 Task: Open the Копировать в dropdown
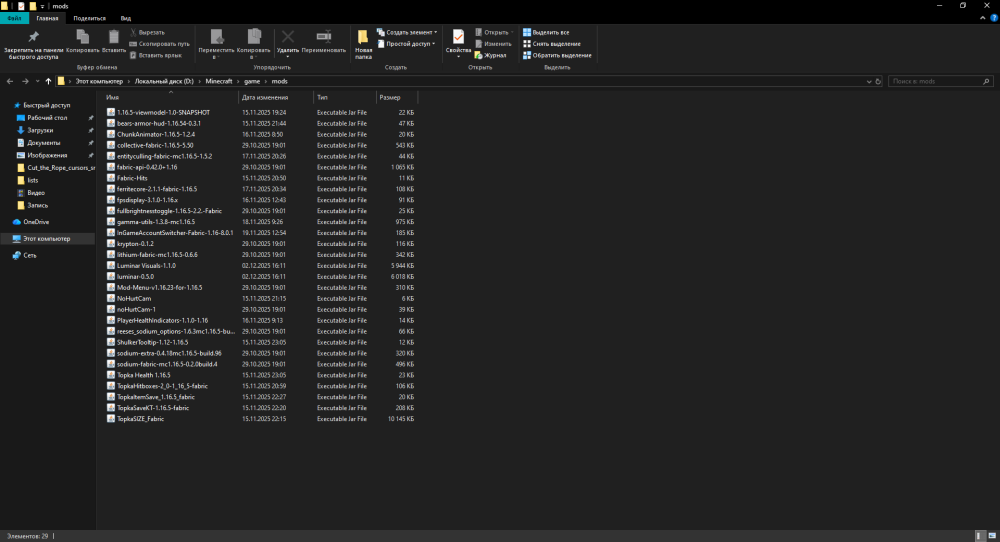click(254, 44)
